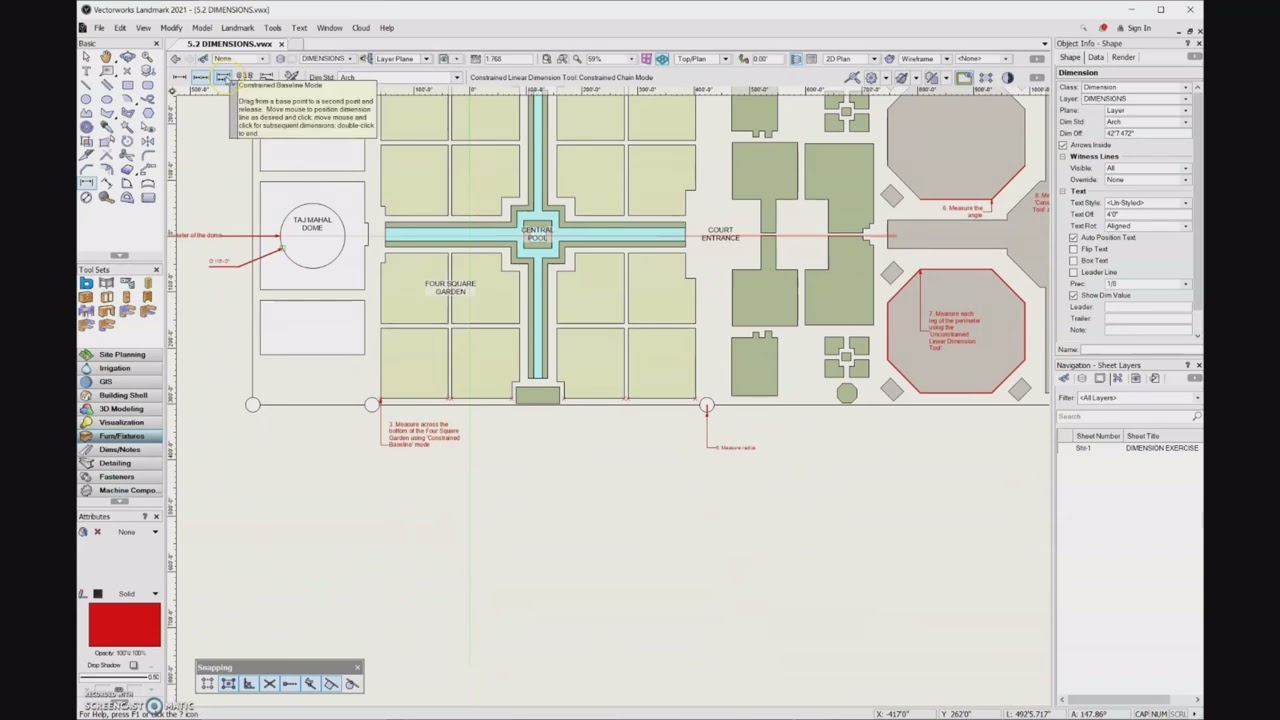Viewport: 1280px width, 720px height.
Task: Open the Modify menu
Action: click(x=171, y=28)
